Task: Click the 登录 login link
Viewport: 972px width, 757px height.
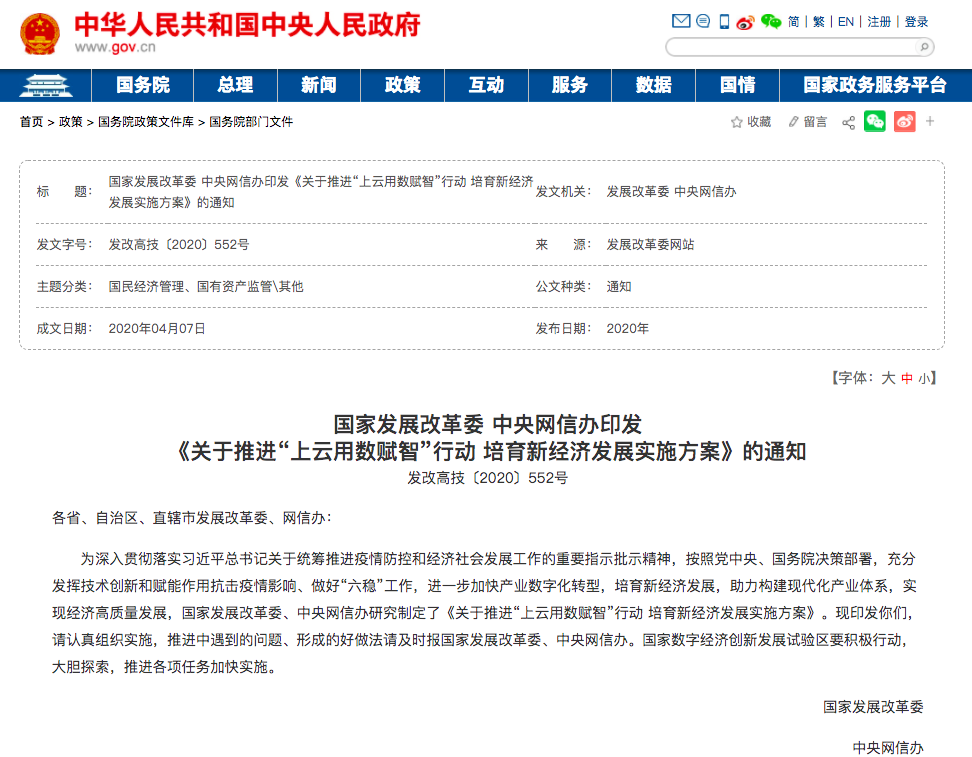Action: [x=916, y=21]
